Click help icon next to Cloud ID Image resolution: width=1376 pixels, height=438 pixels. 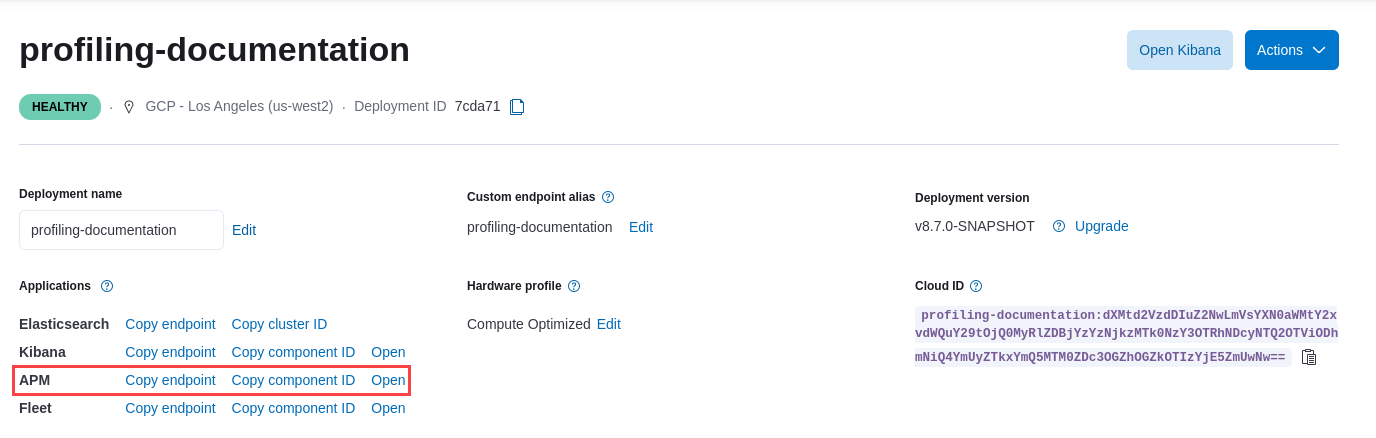(976, 286)
